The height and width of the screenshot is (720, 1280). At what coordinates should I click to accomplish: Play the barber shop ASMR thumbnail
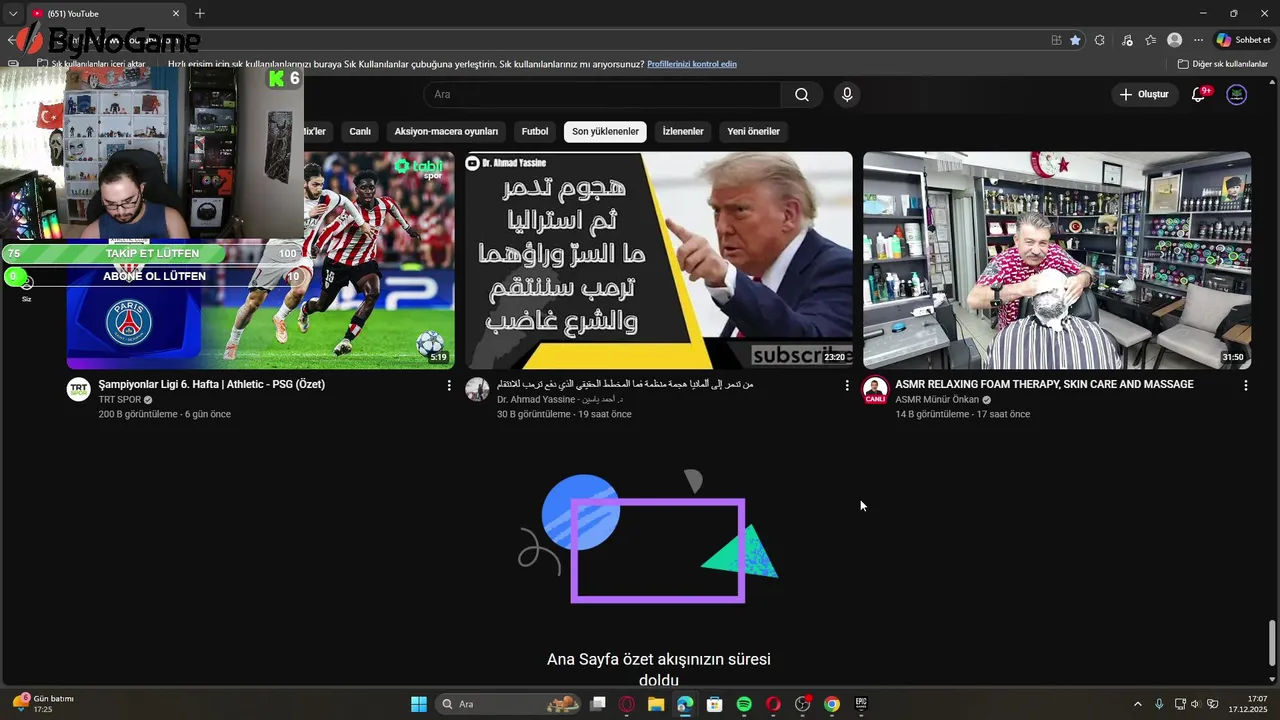pyautogui.click(x=1057, y=260)
